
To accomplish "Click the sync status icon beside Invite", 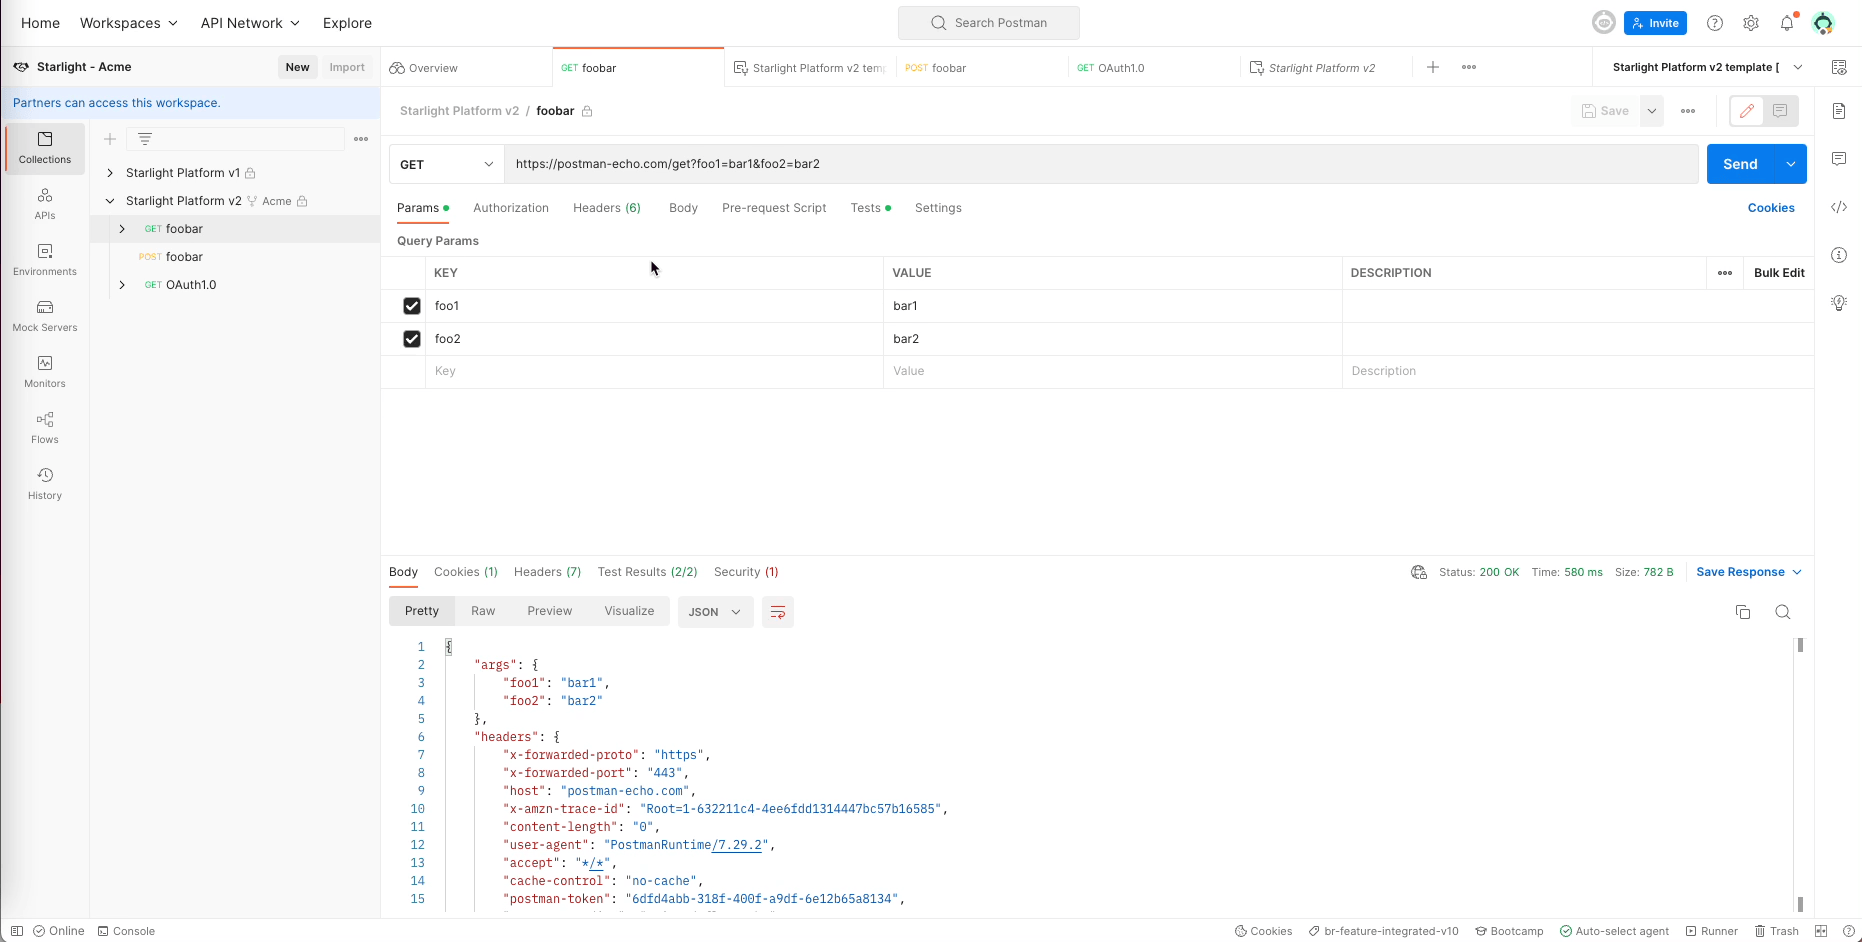I will (1604, 23).
